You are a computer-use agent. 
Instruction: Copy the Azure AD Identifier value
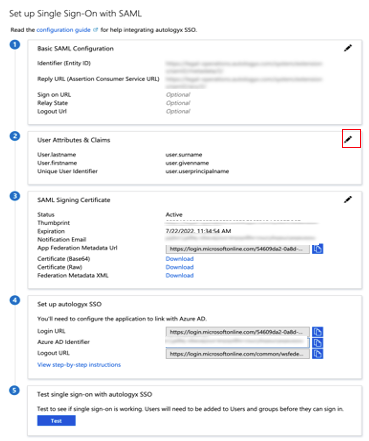click(x=318, y=343)
